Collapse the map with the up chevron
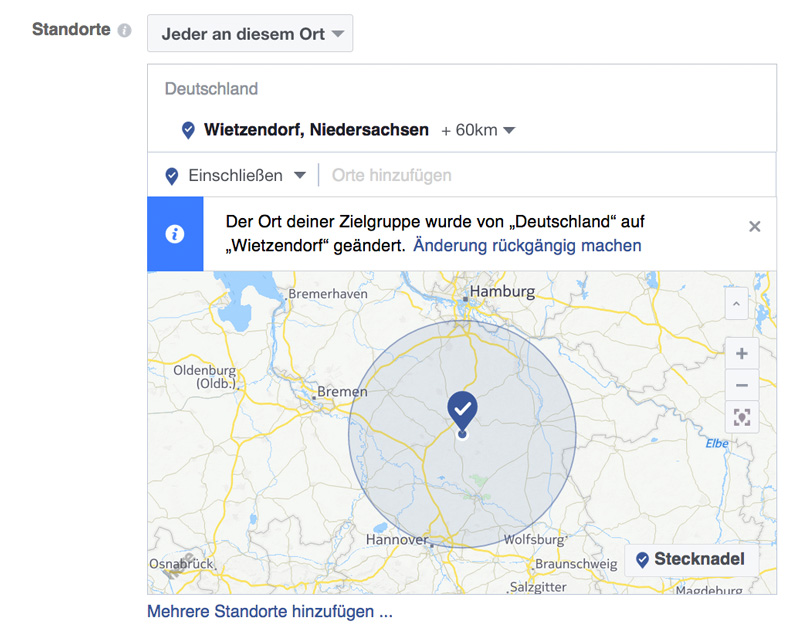Screen dimensions: 800x633 point(736,302)
